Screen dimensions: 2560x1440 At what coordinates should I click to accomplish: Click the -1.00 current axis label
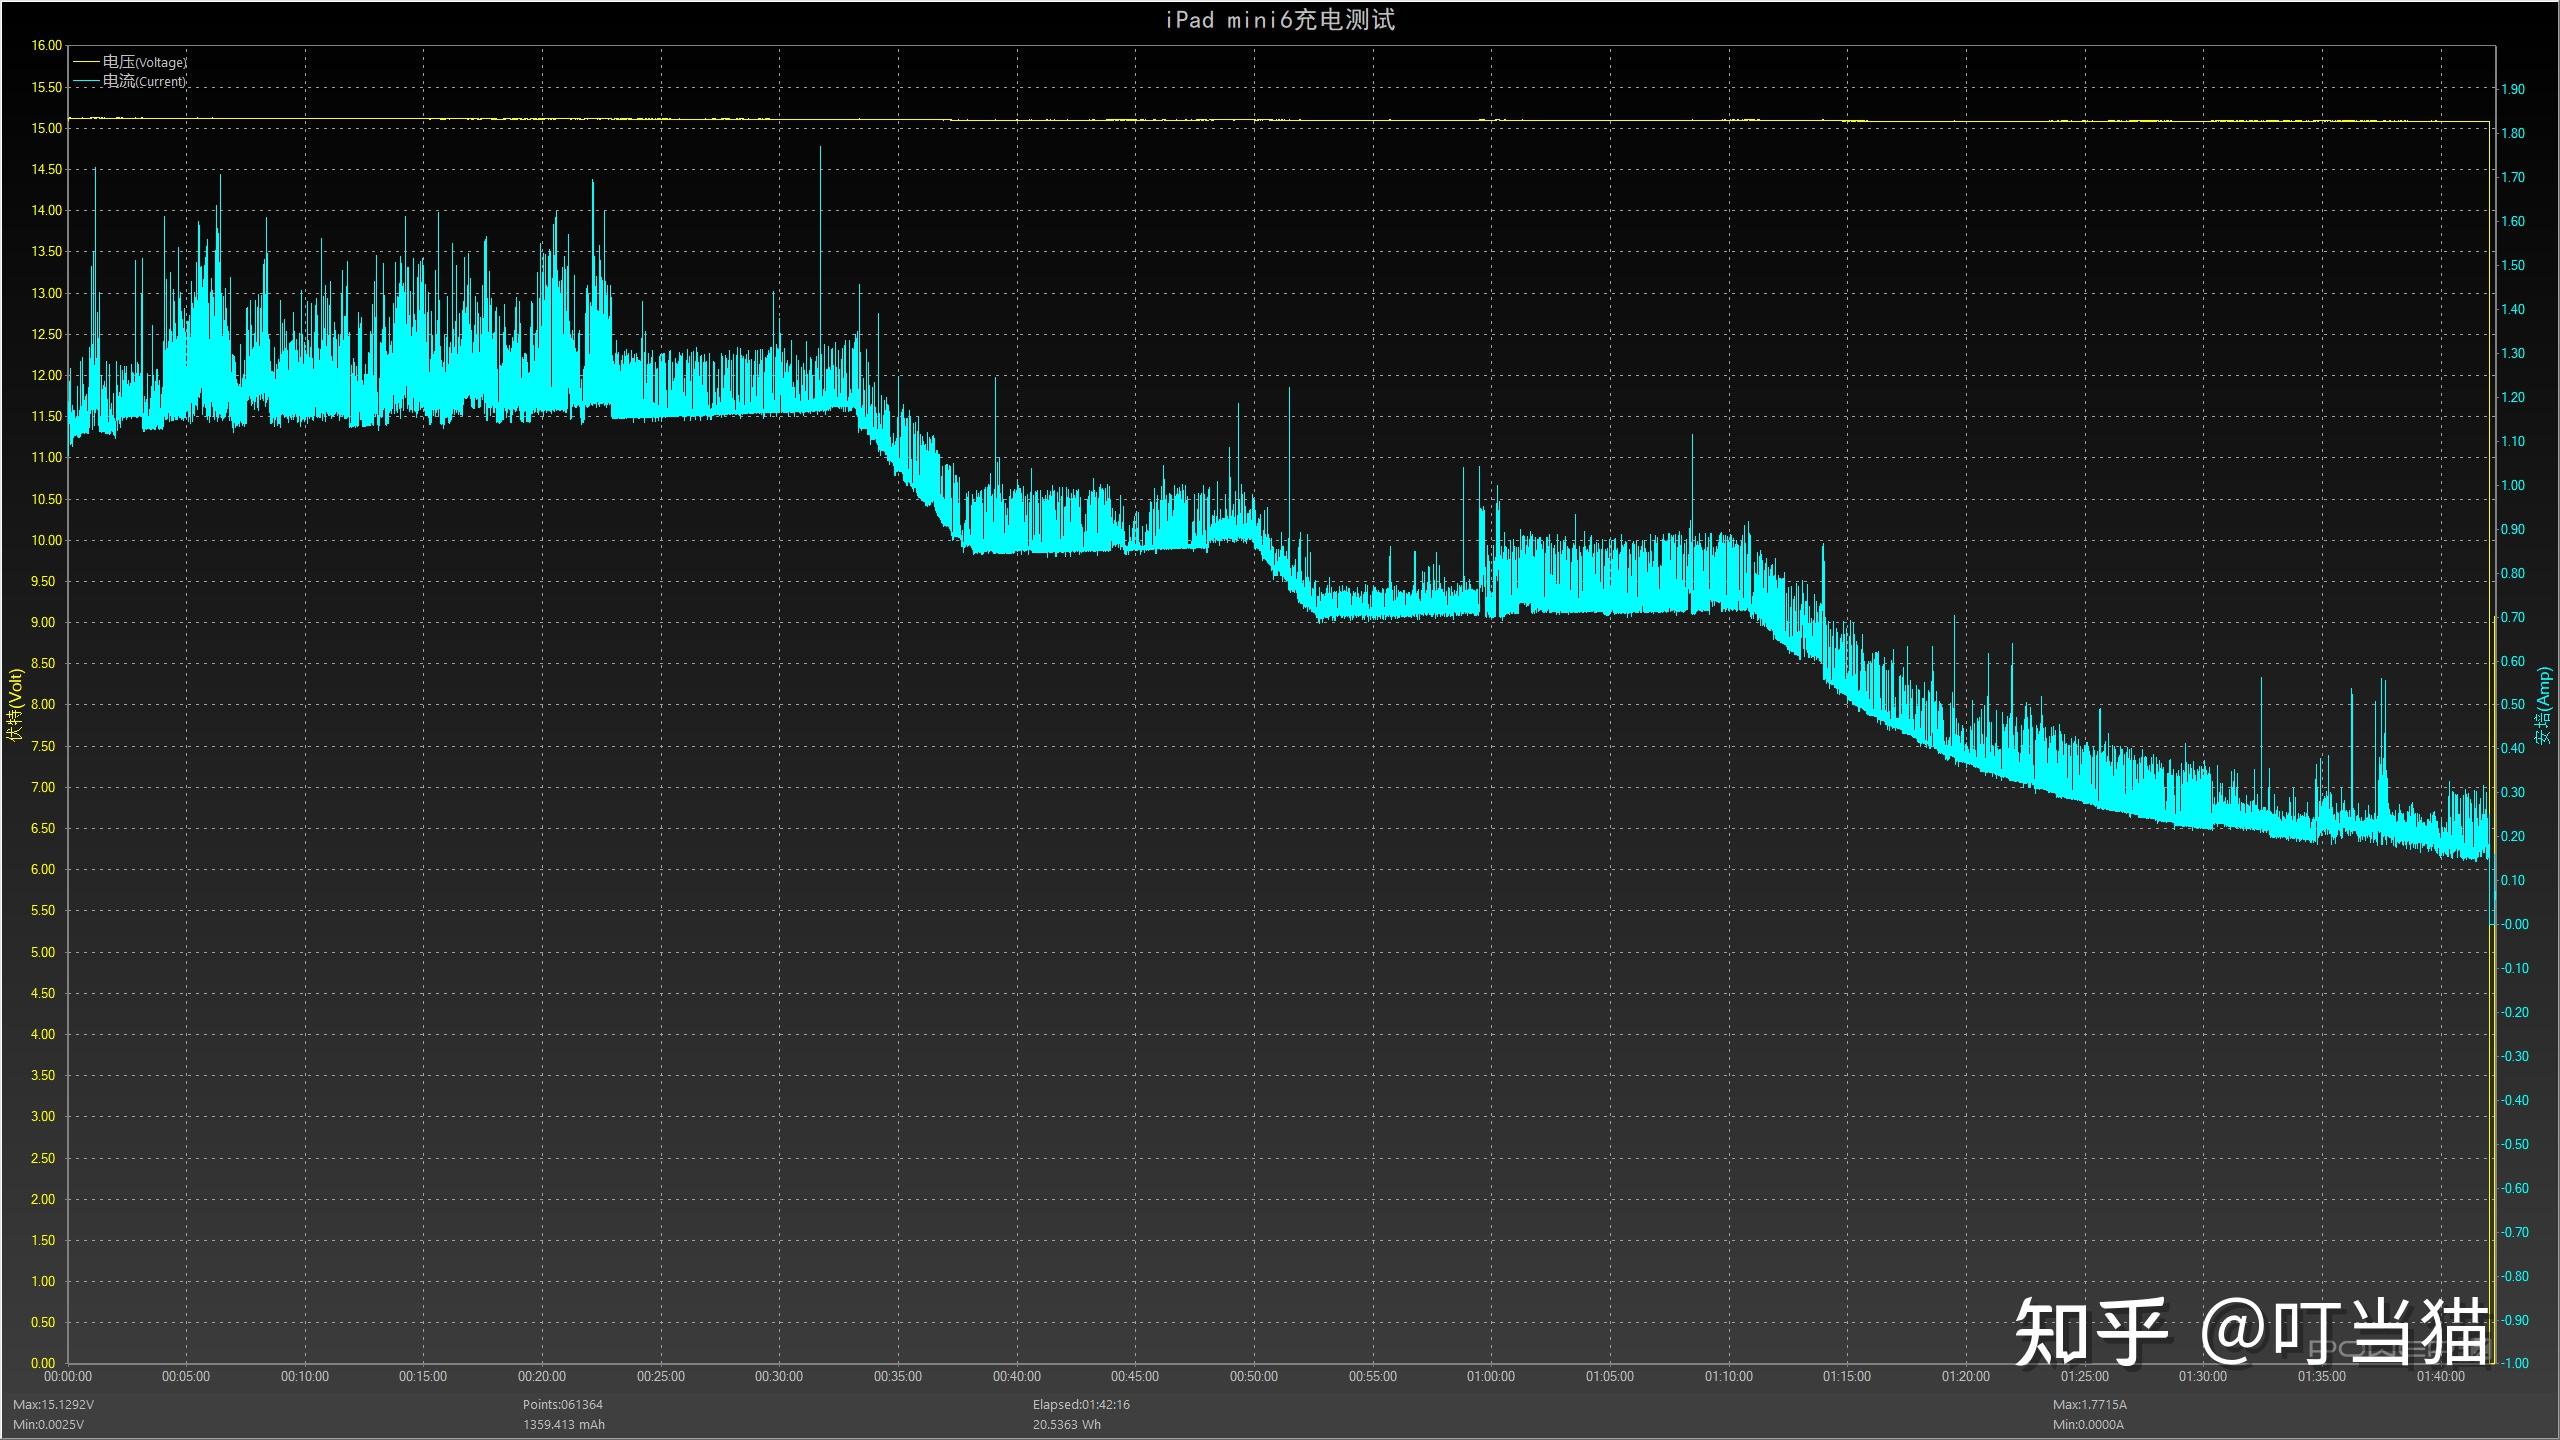click(2514, 1363)
